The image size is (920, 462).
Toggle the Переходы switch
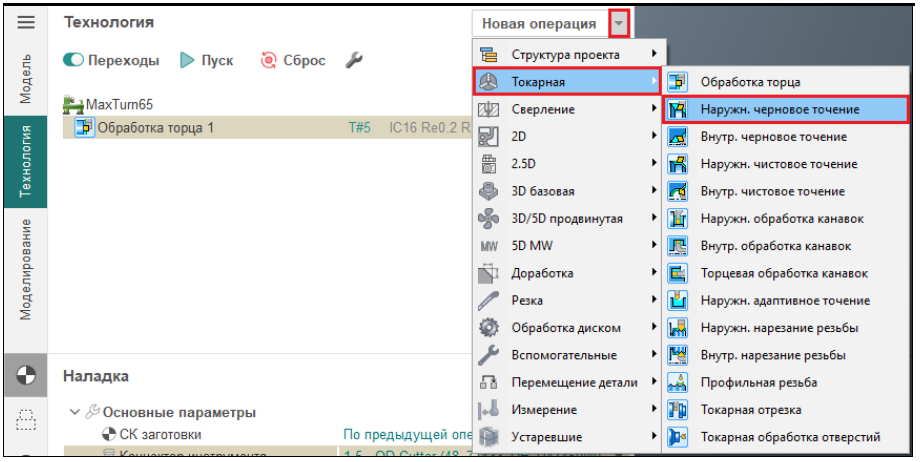74,61
